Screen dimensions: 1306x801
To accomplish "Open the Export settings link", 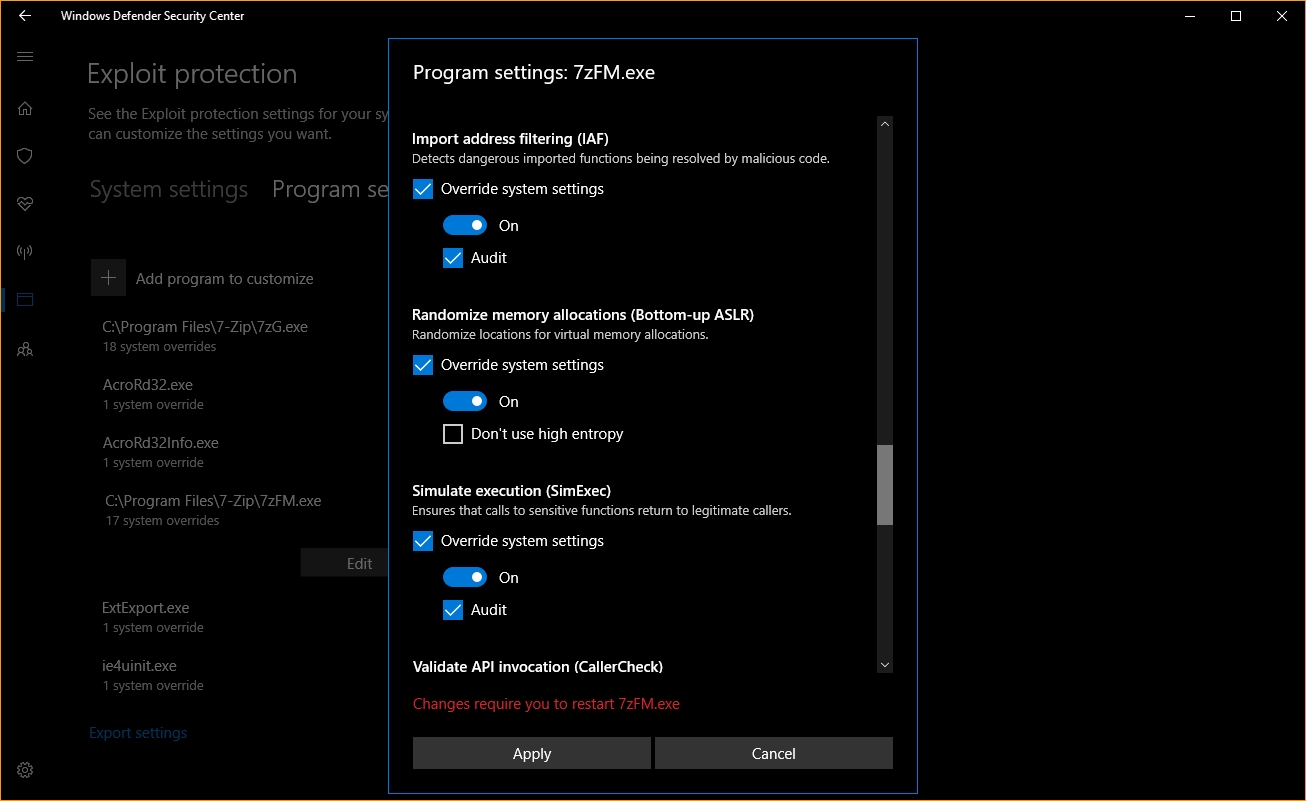I will [138, 733].
